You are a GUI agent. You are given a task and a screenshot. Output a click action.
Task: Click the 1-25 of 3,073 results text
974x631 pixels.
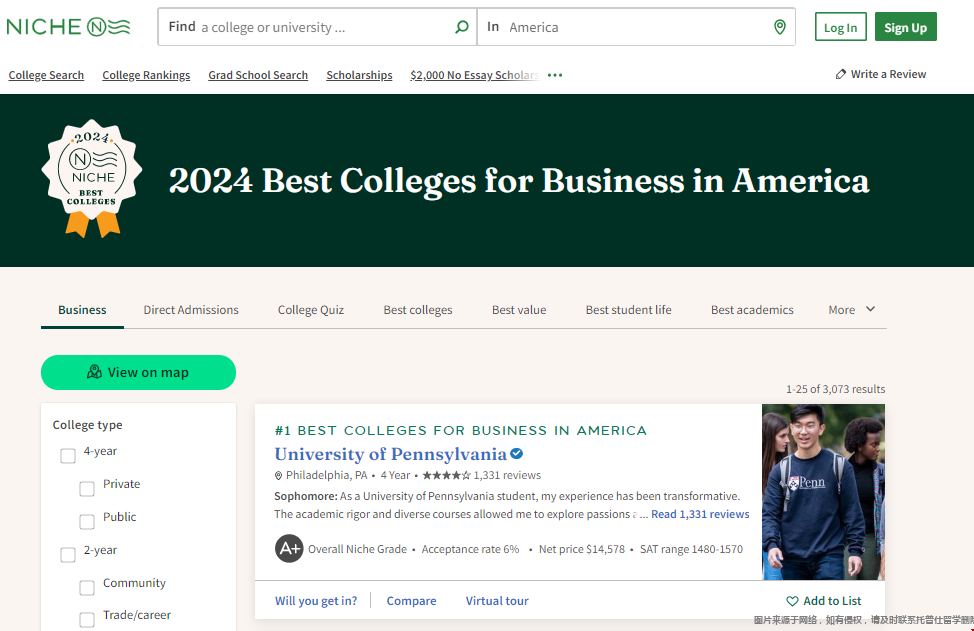(x=835, y=389)
